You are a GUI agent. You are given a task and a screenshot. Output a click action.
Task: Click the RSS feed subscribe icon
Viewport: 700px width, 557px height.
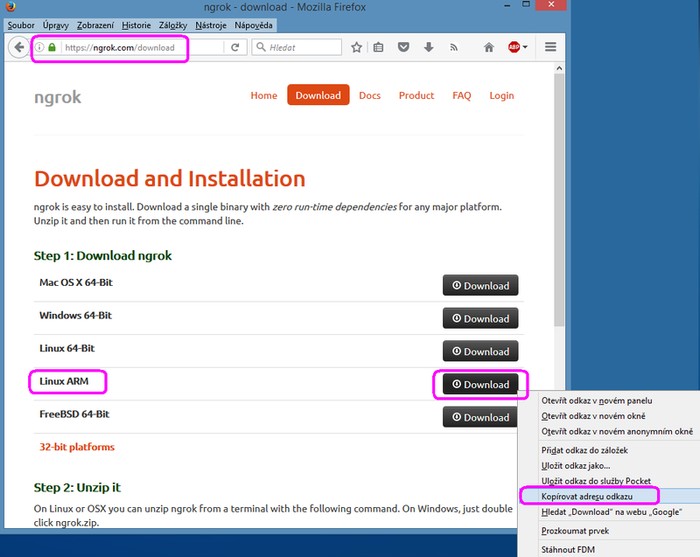454,47
